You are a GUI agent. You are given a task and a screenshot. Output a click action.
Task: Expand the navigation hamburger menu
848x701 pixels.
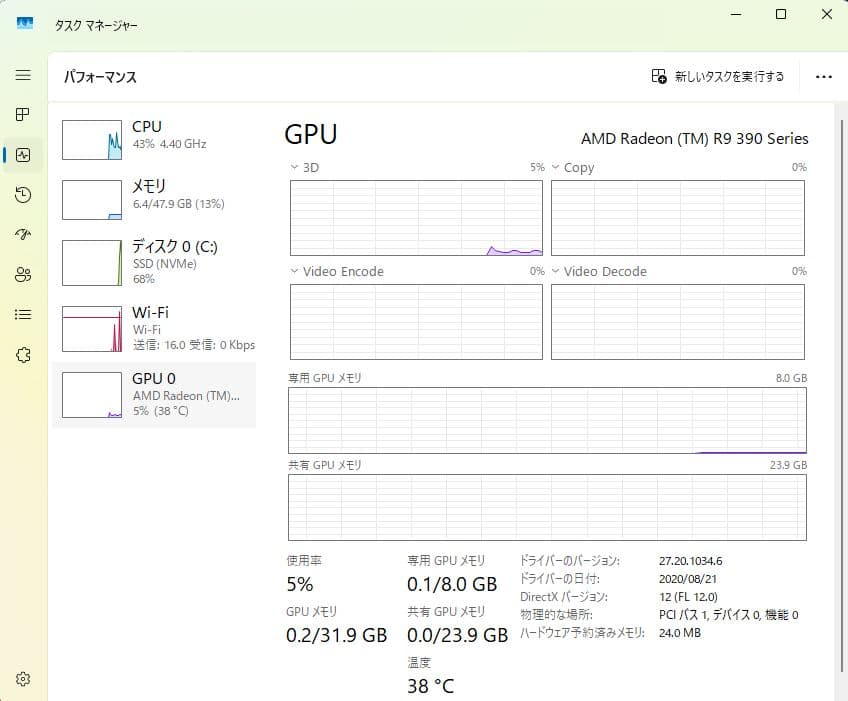click(x=22, y=75)
